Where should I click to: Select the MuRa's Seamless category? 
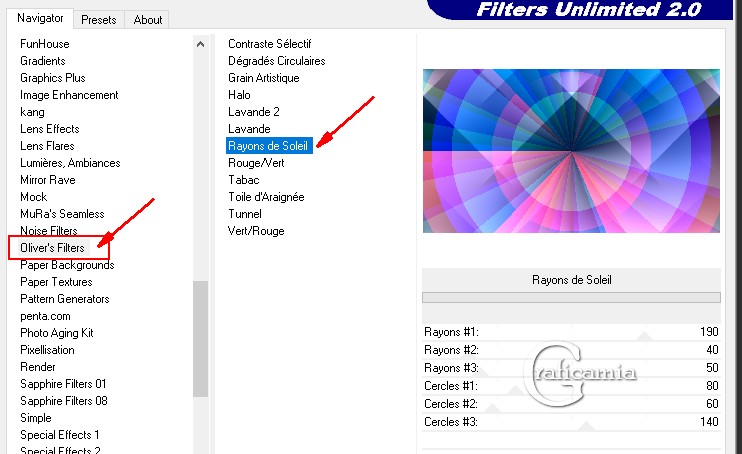tap(62, 214)
